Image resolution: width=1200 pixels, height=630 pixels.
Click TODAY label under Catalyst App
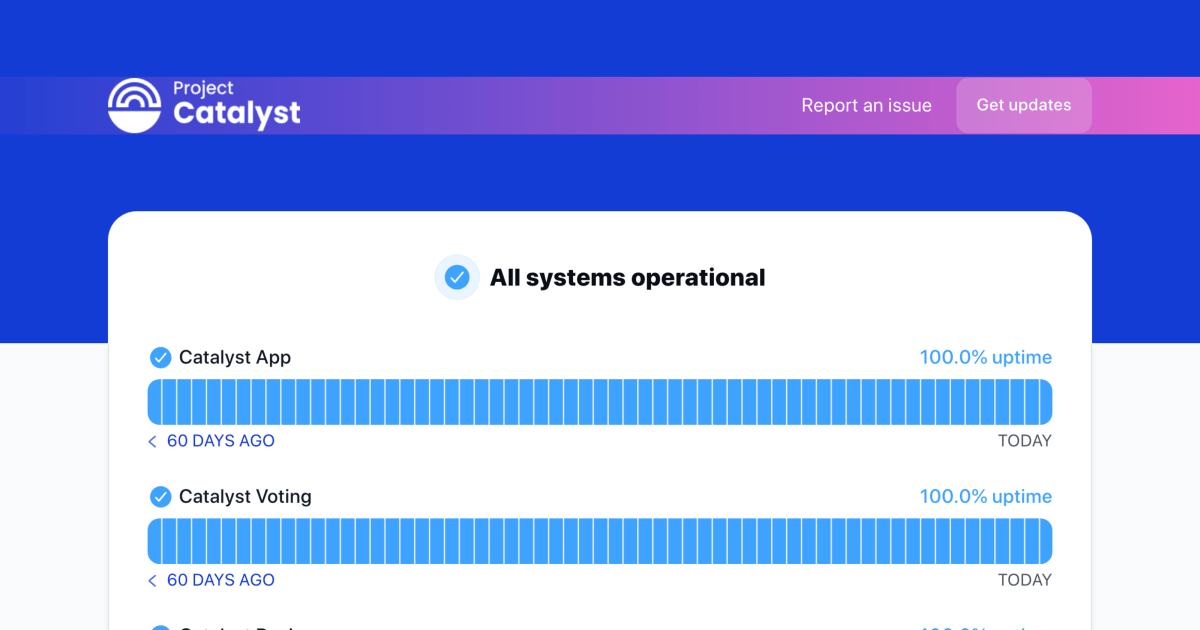(x=1025, y=441)
